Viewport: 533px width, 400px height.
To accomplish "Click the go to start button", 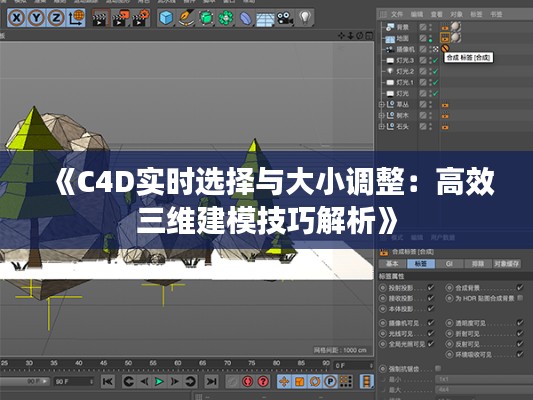I will coord(108,382).
